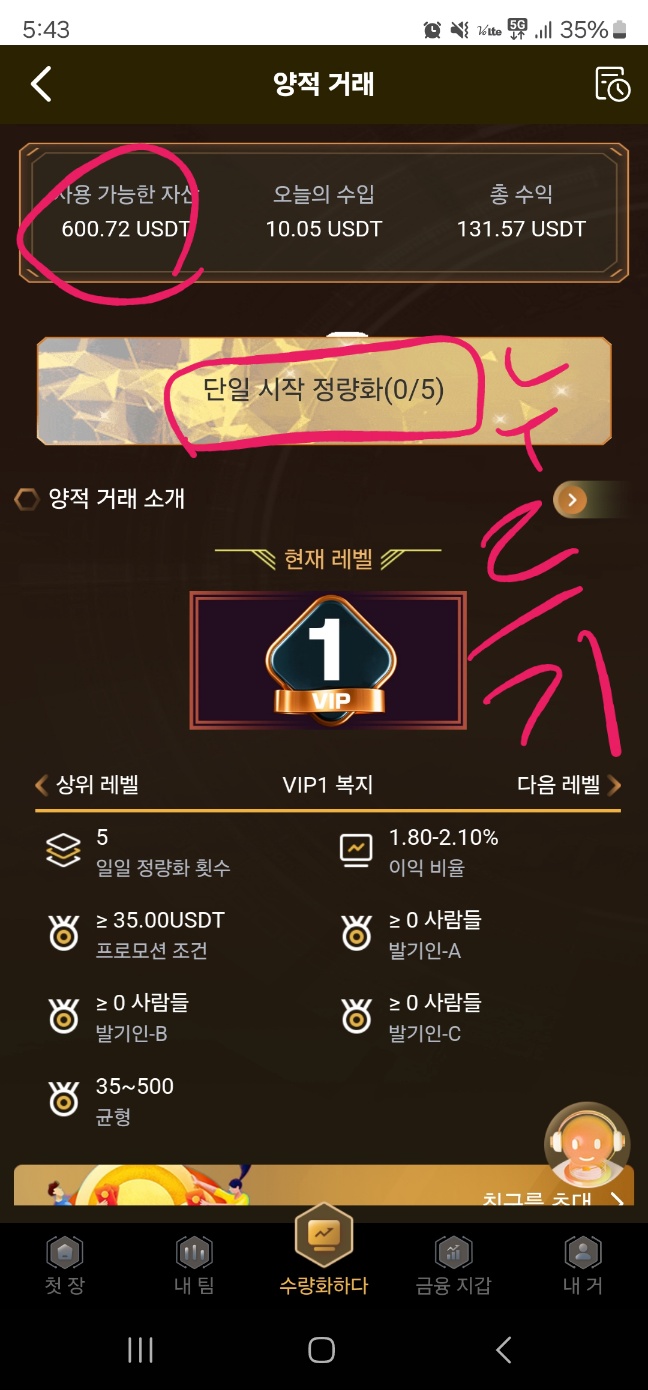Image resolution: width=648 pixels, height=1390 pixels.
Task: Select the VIP1 복지 tab label
Action: 328,785
